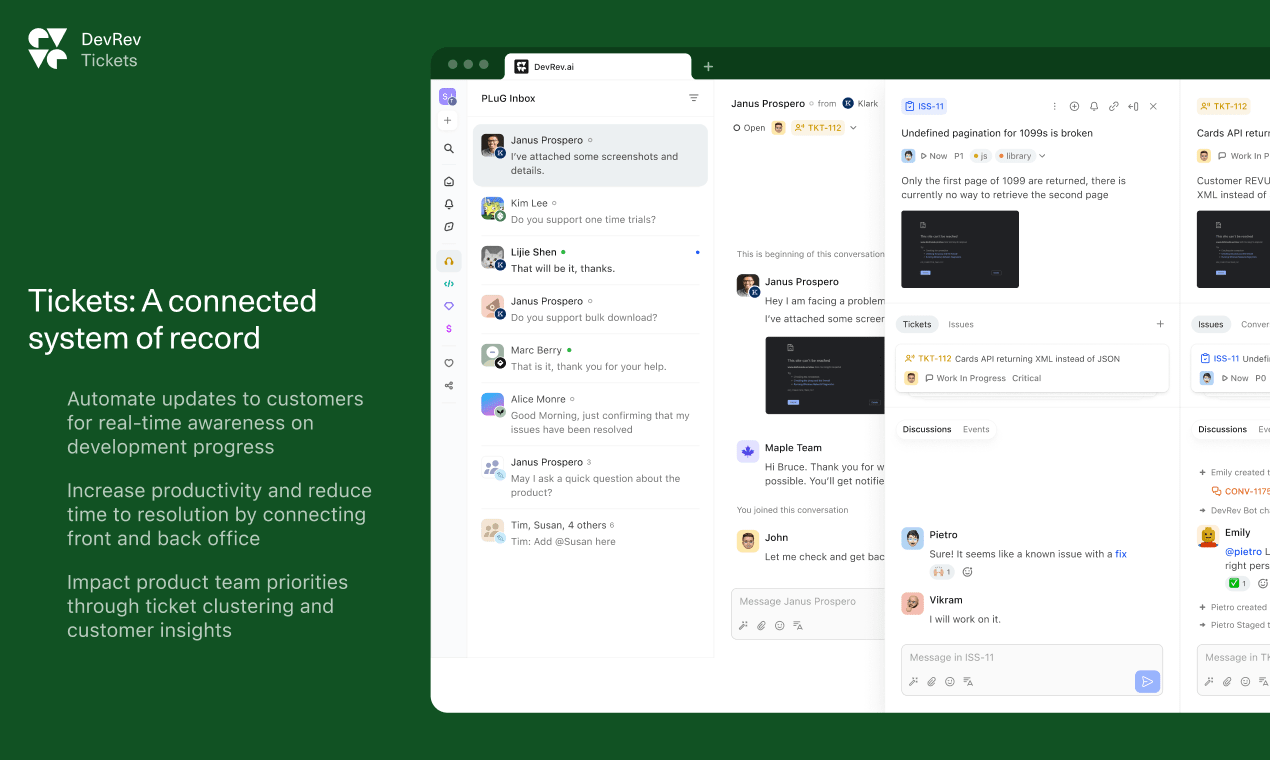The image size is (1270, 760).
Task: Open the TKT-112 Cards API linked ticket card
Action: click(x=1032, y=368)
